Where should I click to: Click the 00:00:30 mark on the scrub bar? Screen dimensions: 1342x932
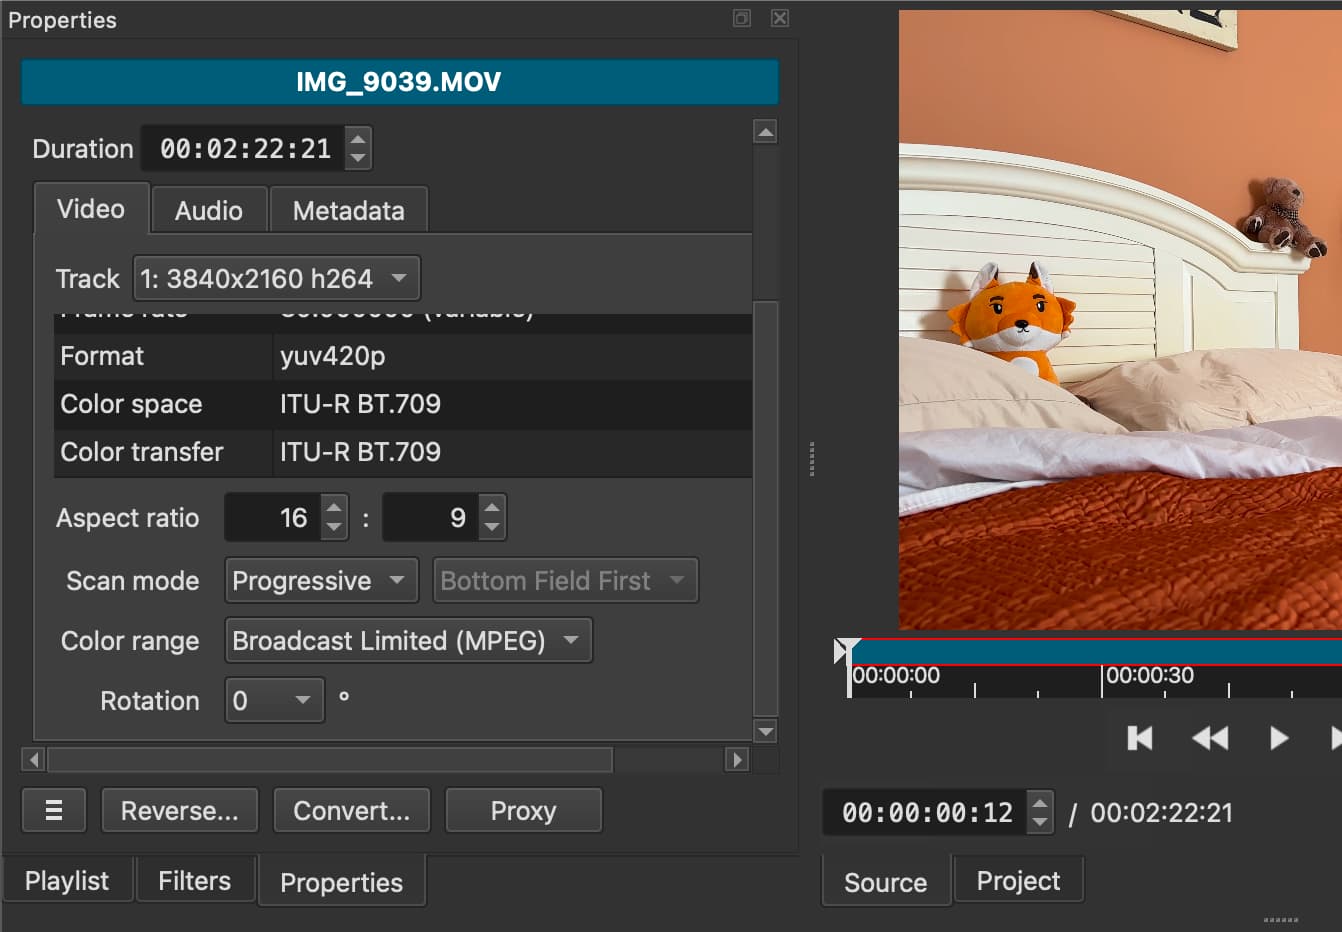tap(1102, 678)
